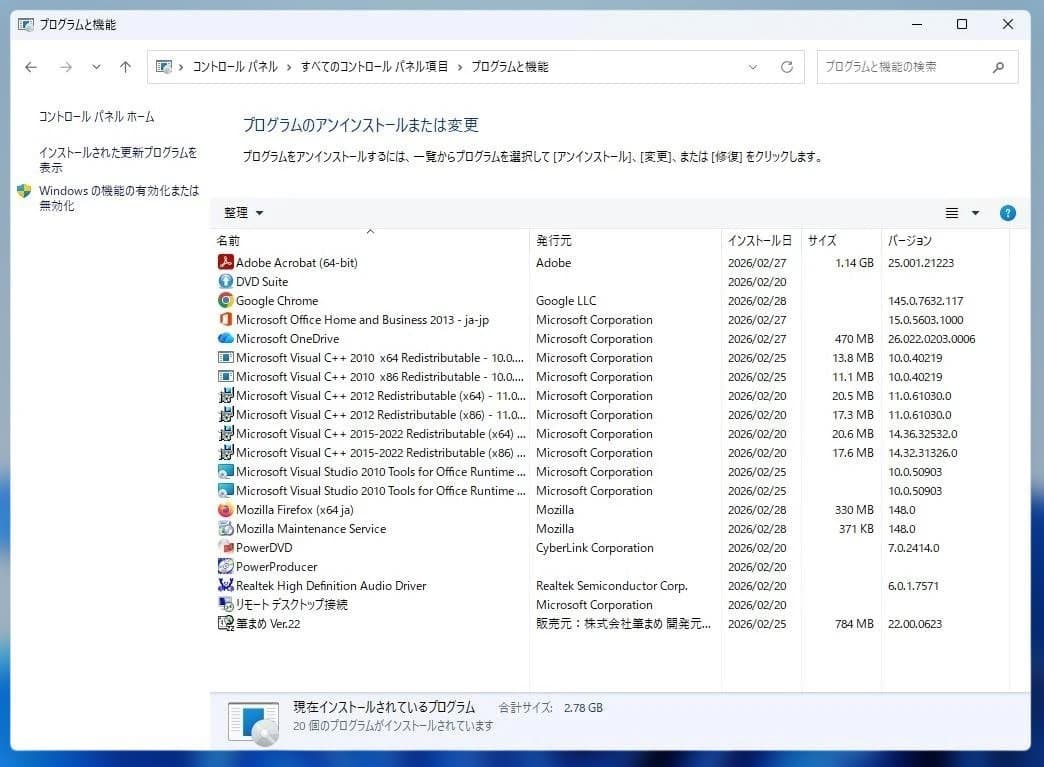Open the recent locations chevron
The width and height of the screenshot is (1044, 767).
pos(97,67)
